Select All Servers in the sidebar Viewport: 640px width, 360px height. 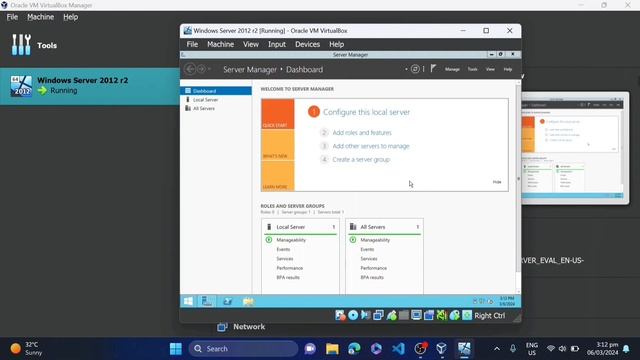(204, 109)
